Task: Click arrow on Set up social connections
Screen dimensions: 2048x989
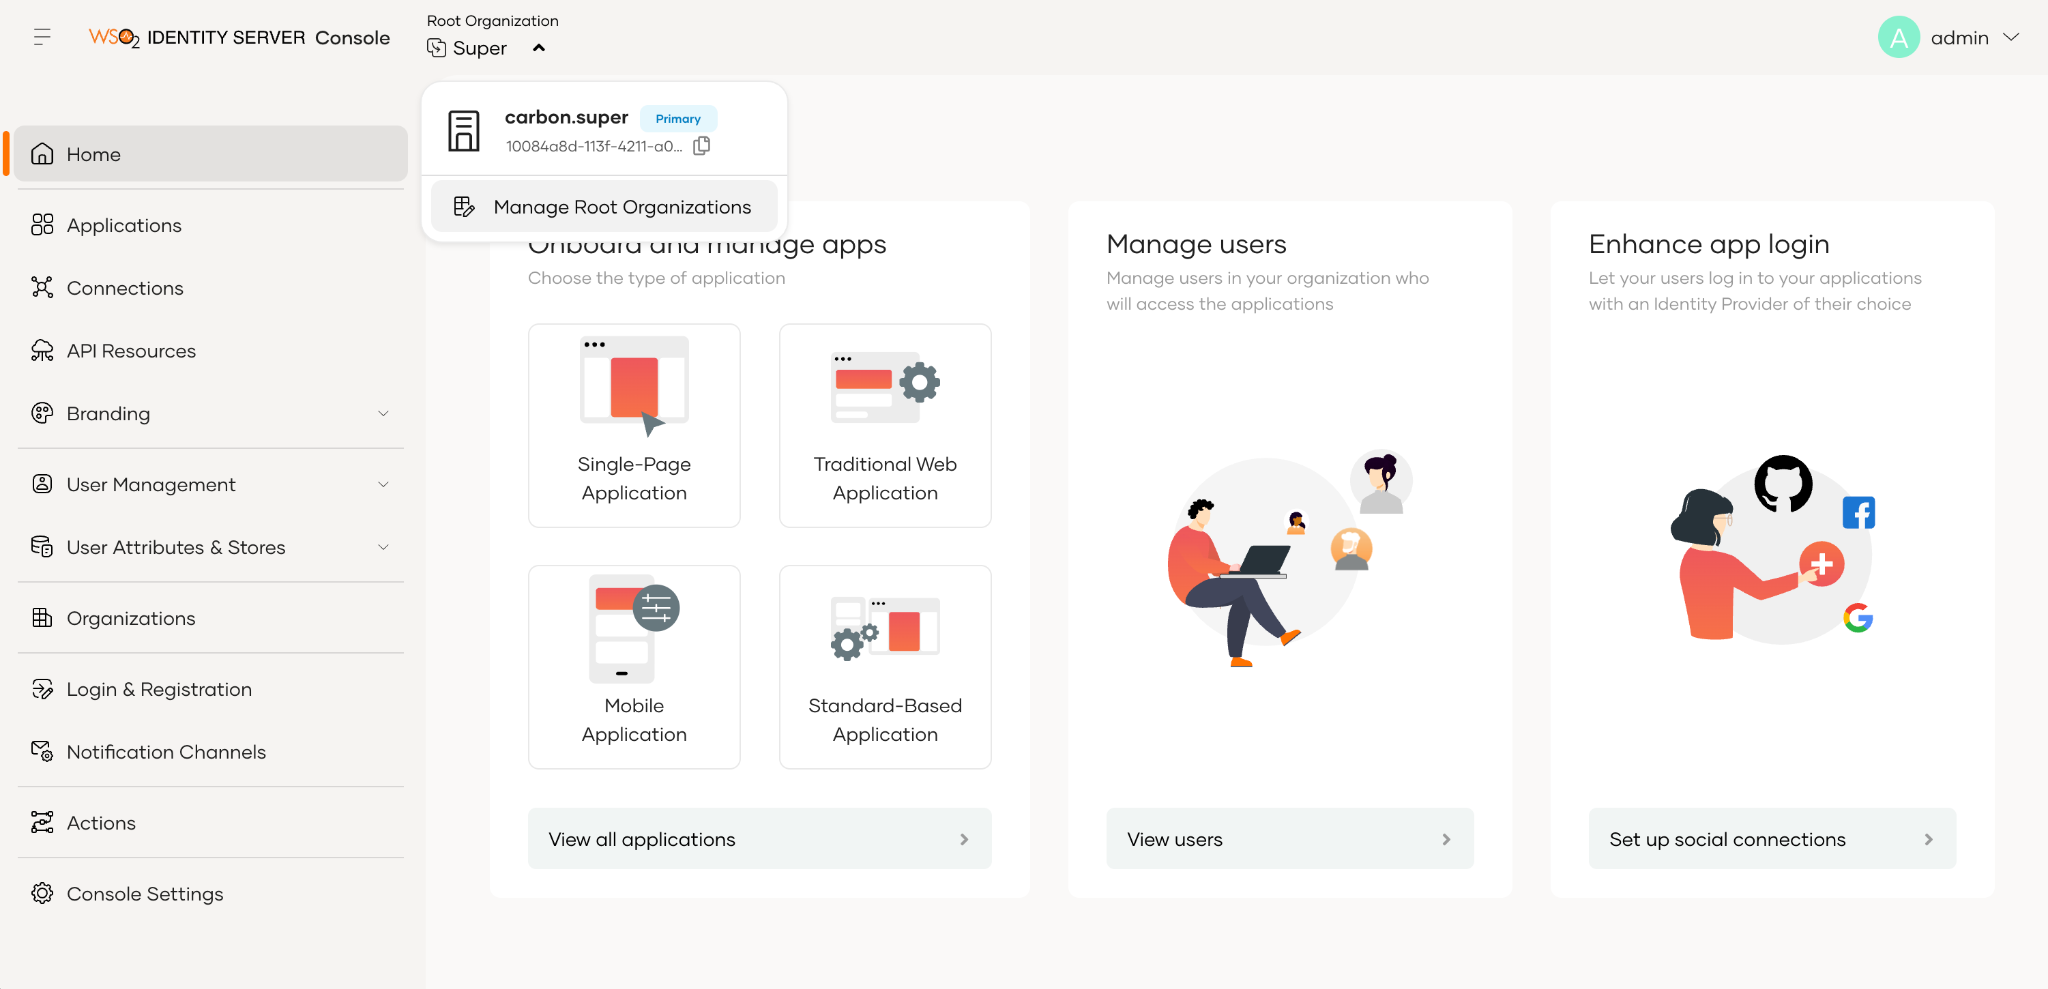Action: 1928,839
